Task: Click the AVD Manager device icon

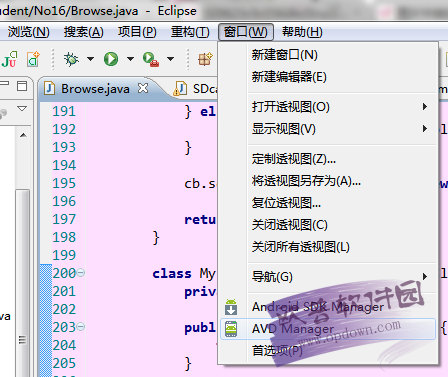Action: tap(231, 329)
